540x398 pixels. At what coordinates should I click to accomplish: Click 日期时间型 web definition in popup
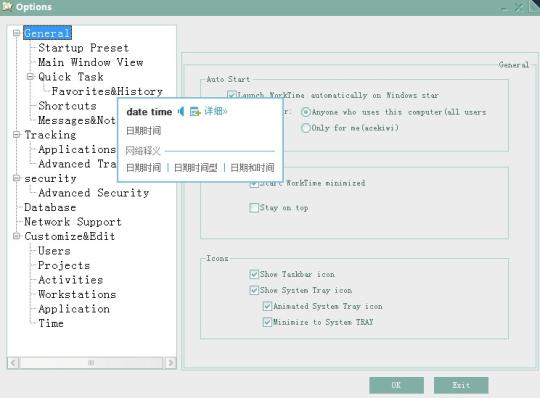(196, 168)
